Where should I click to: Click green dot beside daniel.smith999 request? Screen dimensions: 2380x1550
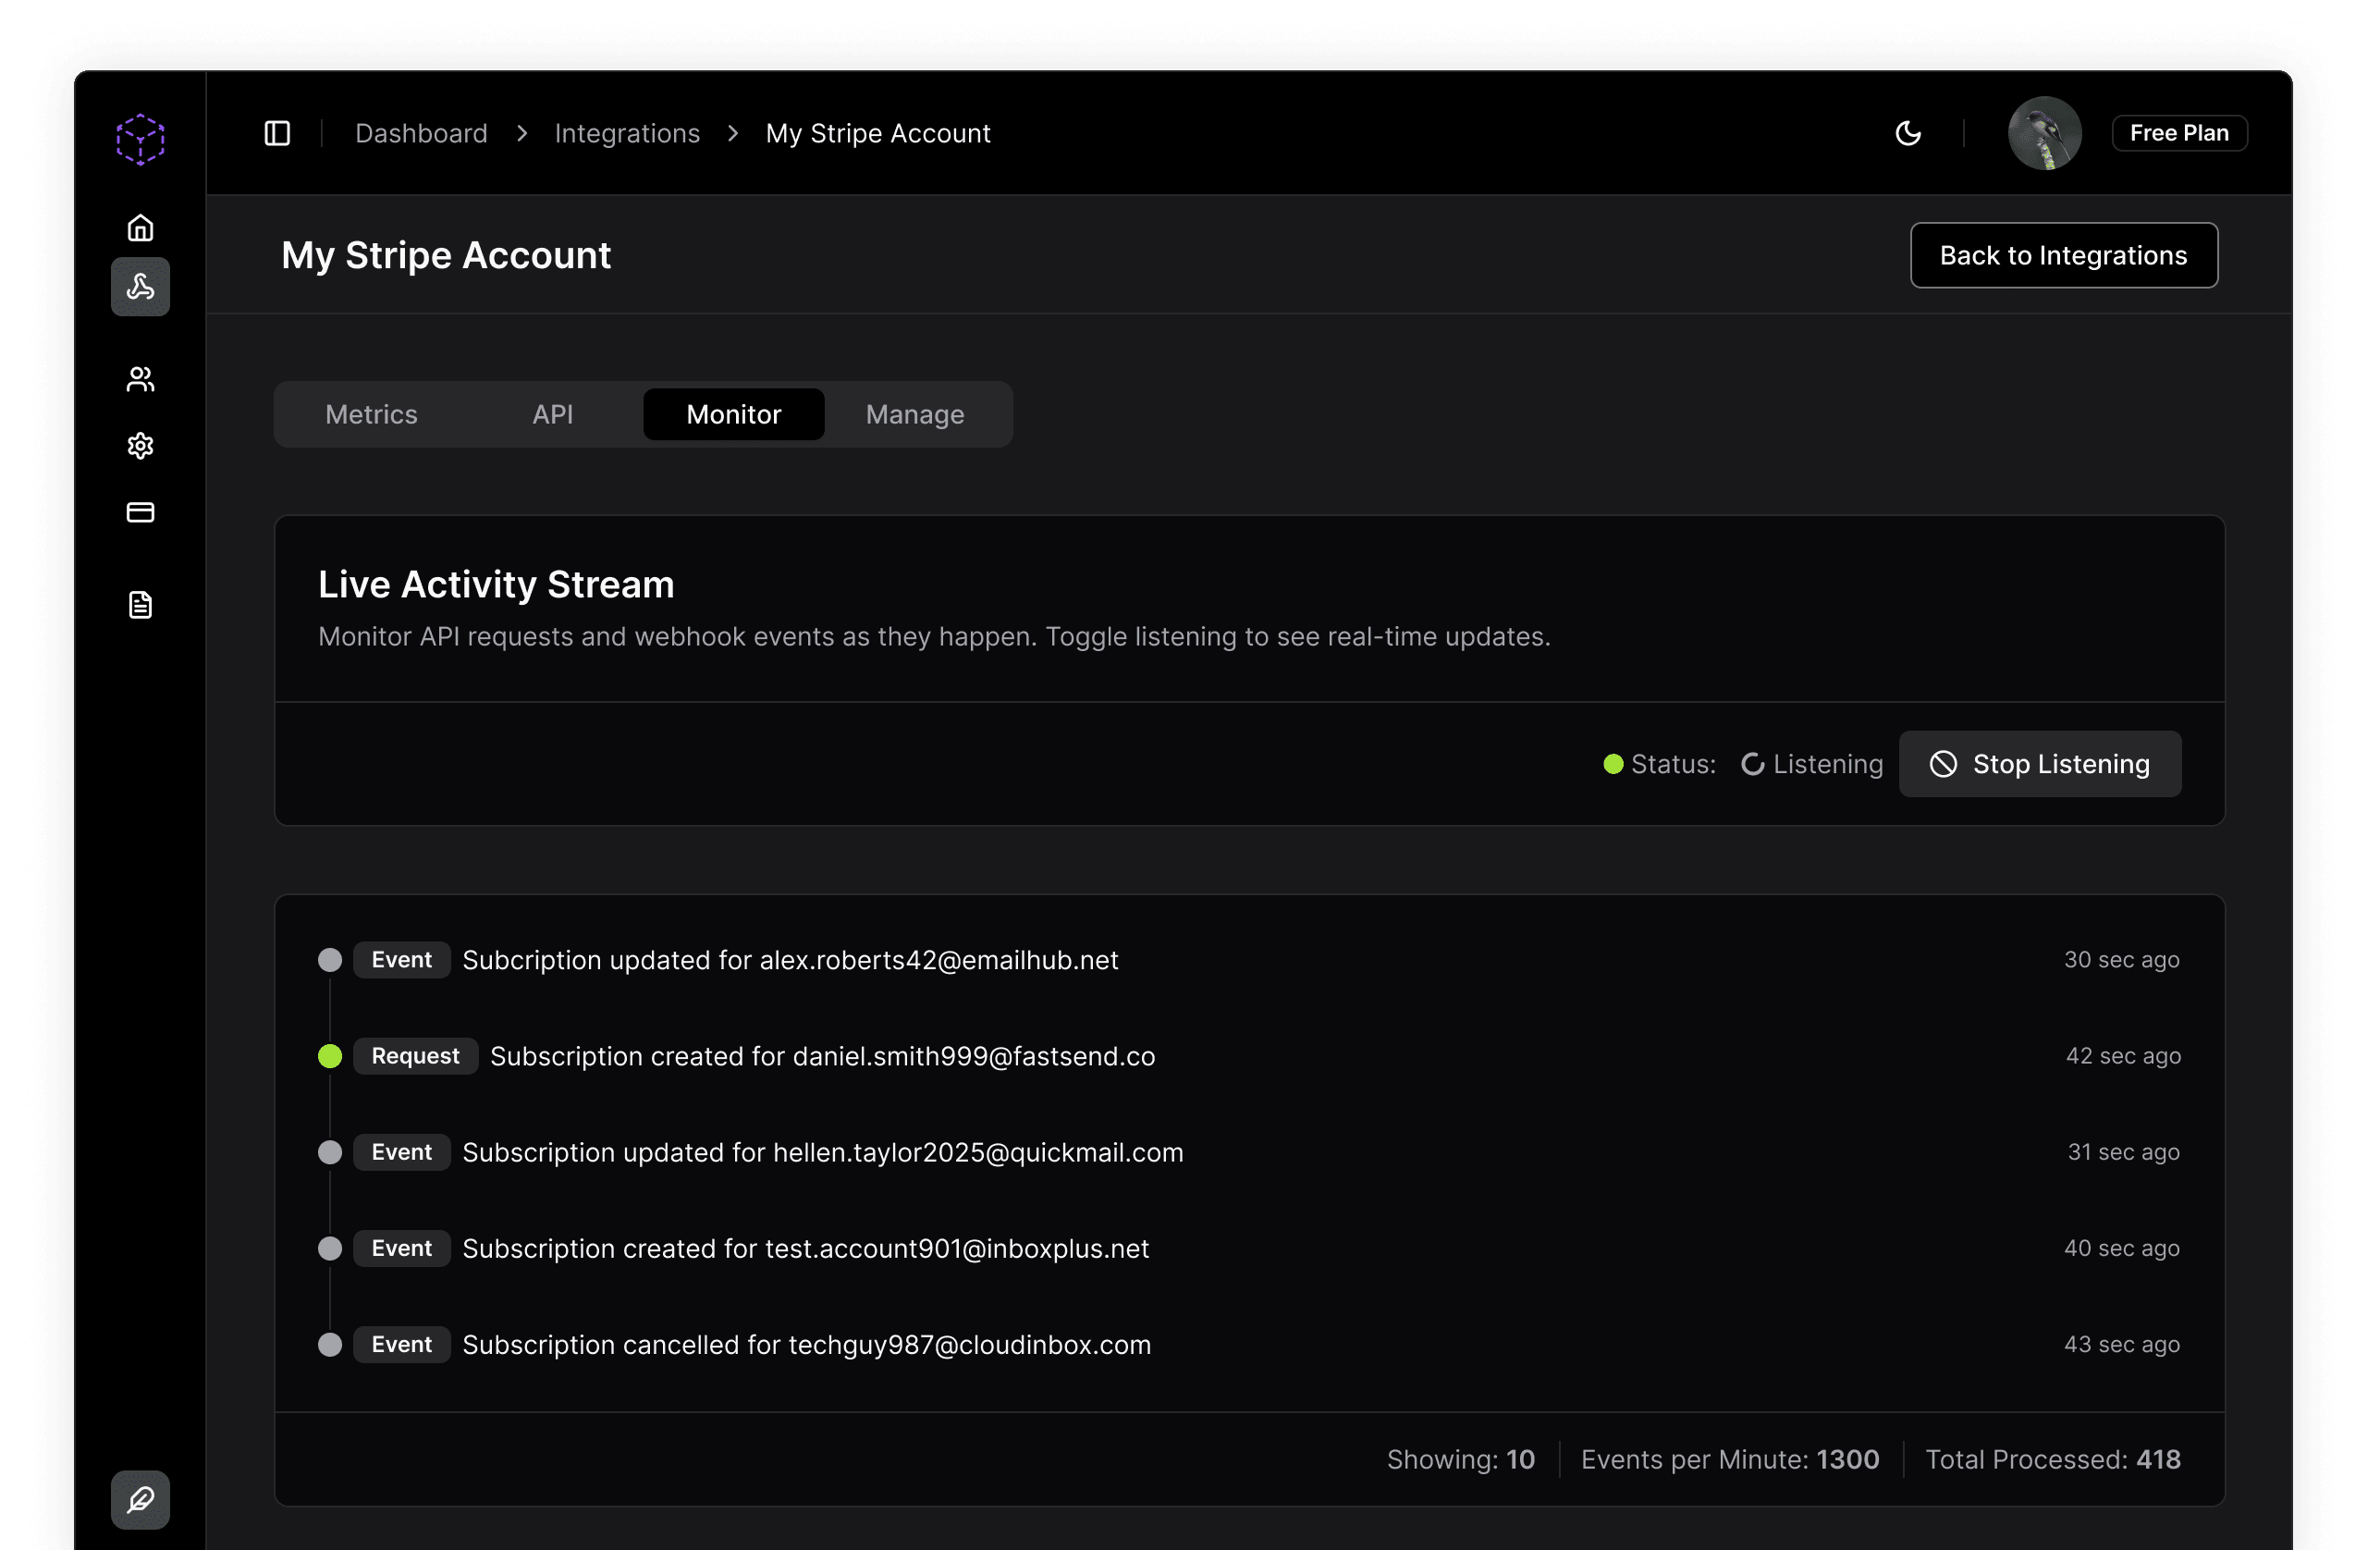330,1056
